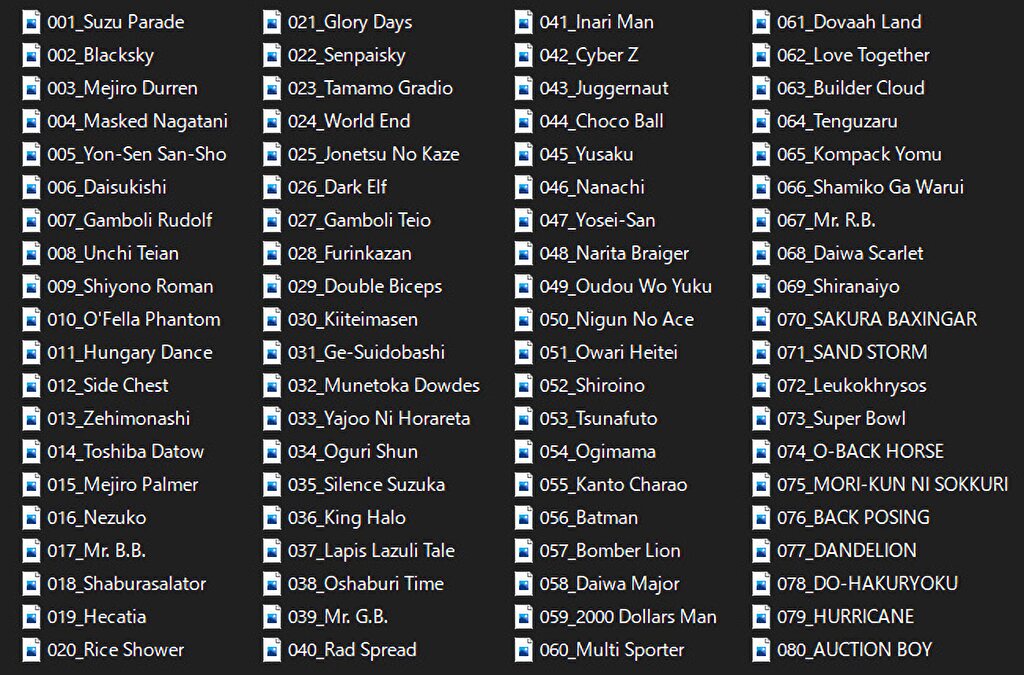Click the icon of 019_Hecatia
Screen dimensions: 1024x675
pos(31,618)
